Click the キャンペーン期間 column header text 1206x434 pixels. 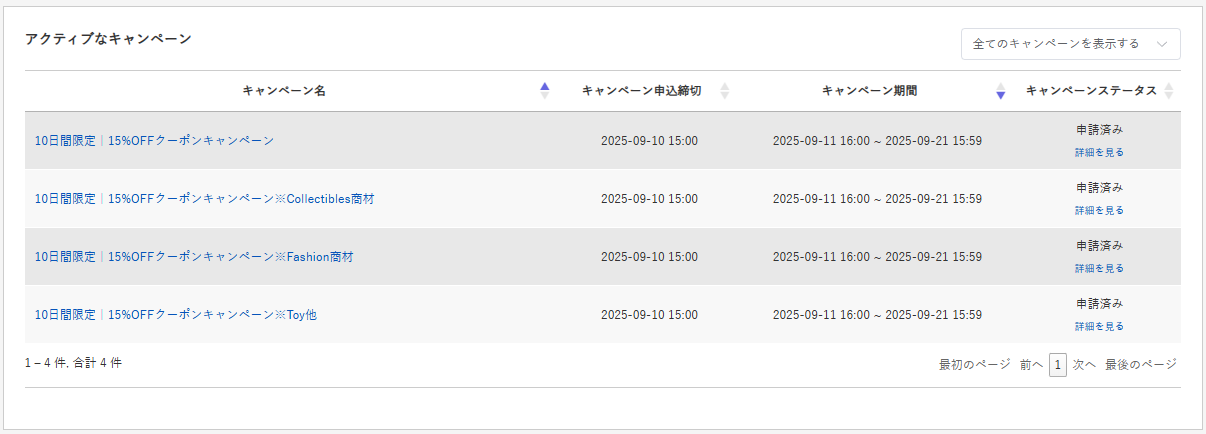(869, 91)
